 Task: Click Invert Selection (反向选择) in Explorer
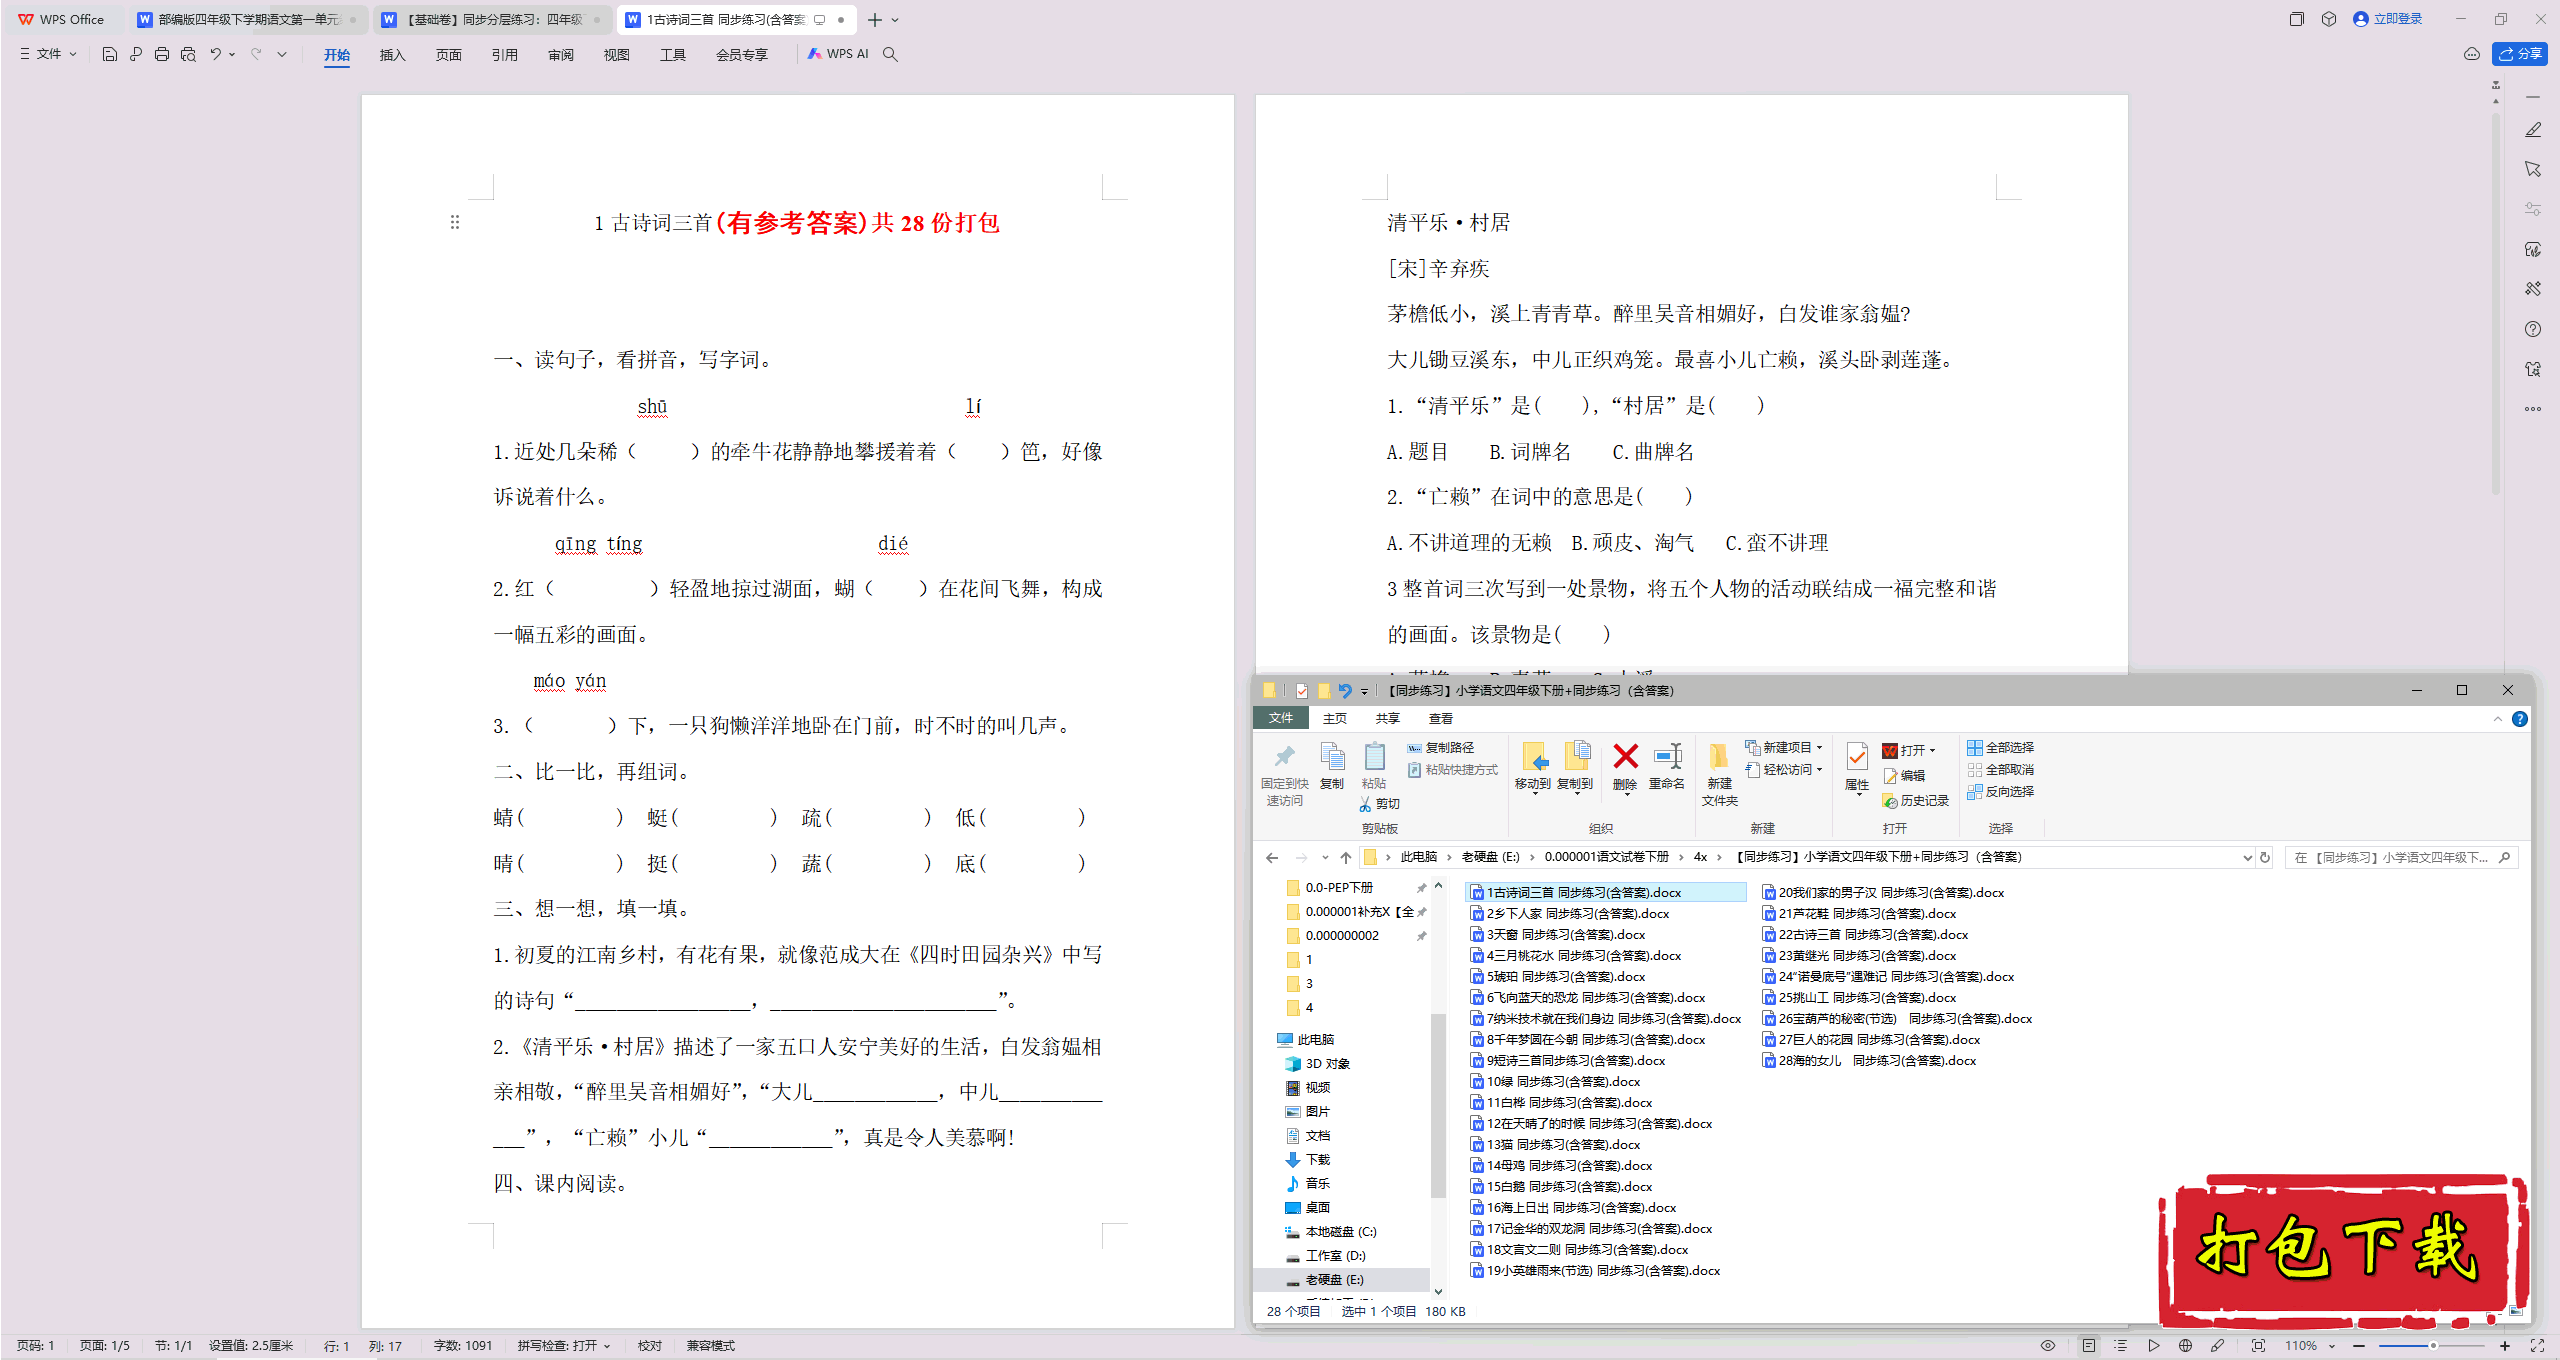pyautogui.click(x=2001, y=792)
